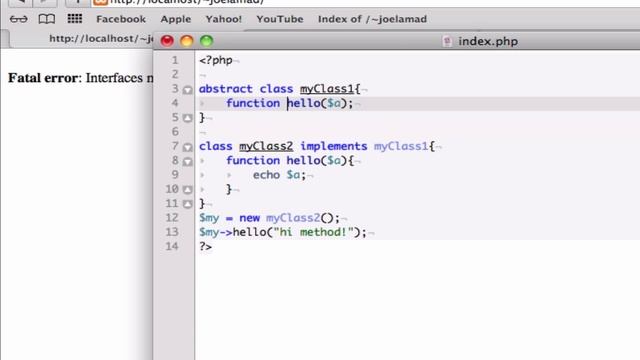
Task: Open the Reading List glasses icon
Action: 18,19
